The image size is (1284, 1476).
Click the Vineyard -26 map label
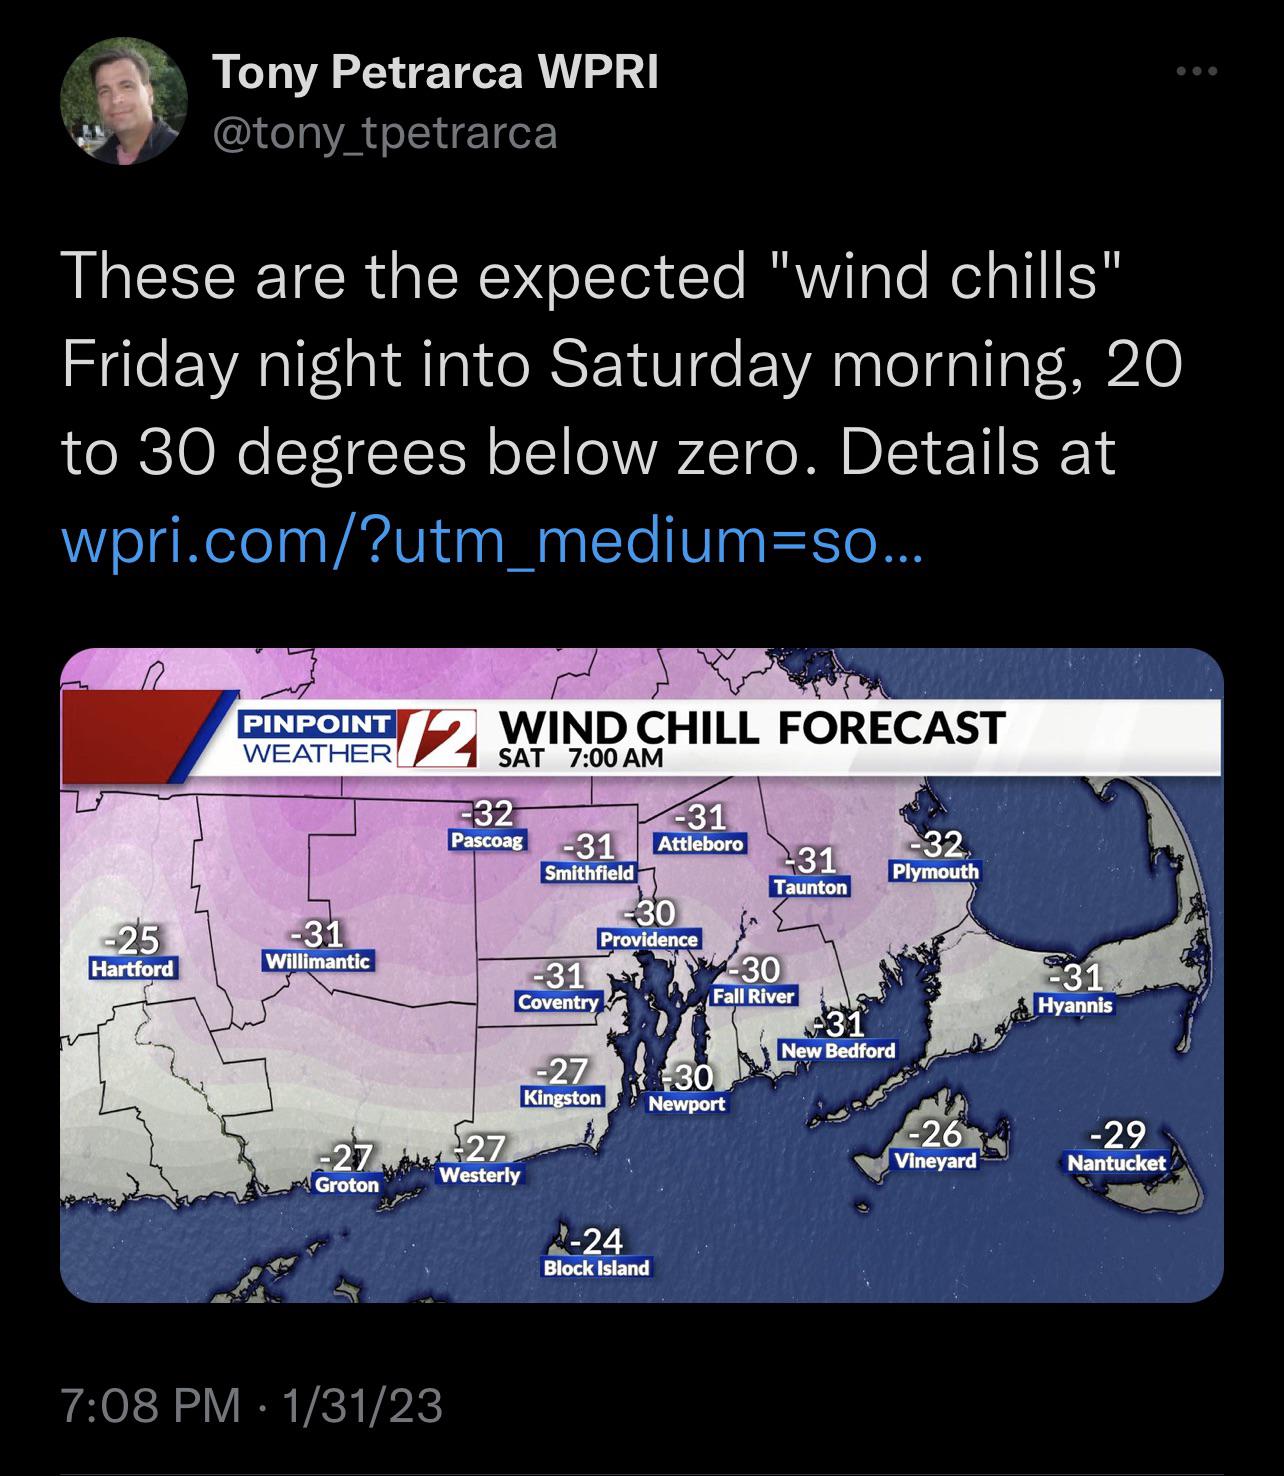tap(935, 1147)
